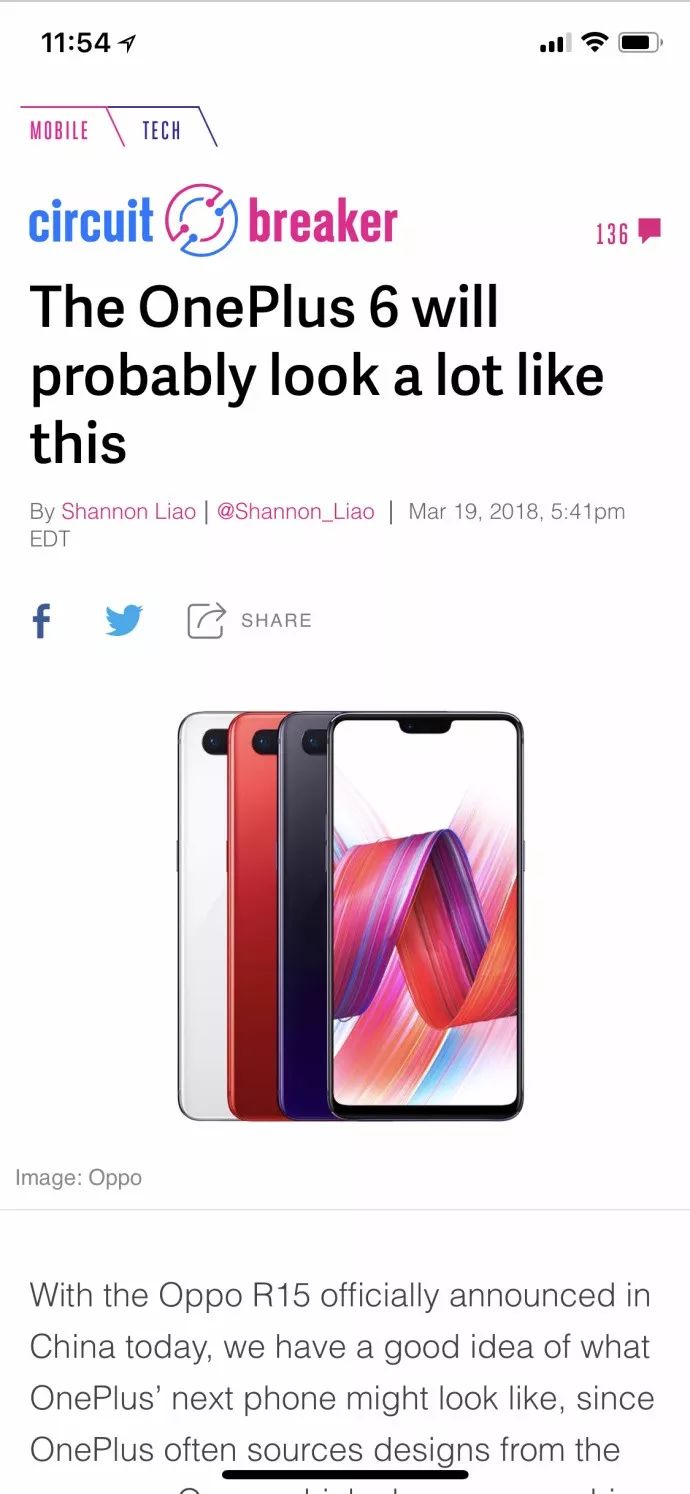Tap the Circuit Breaker circular logo icon
The image size is (690, 1494).
click(200, 222)
